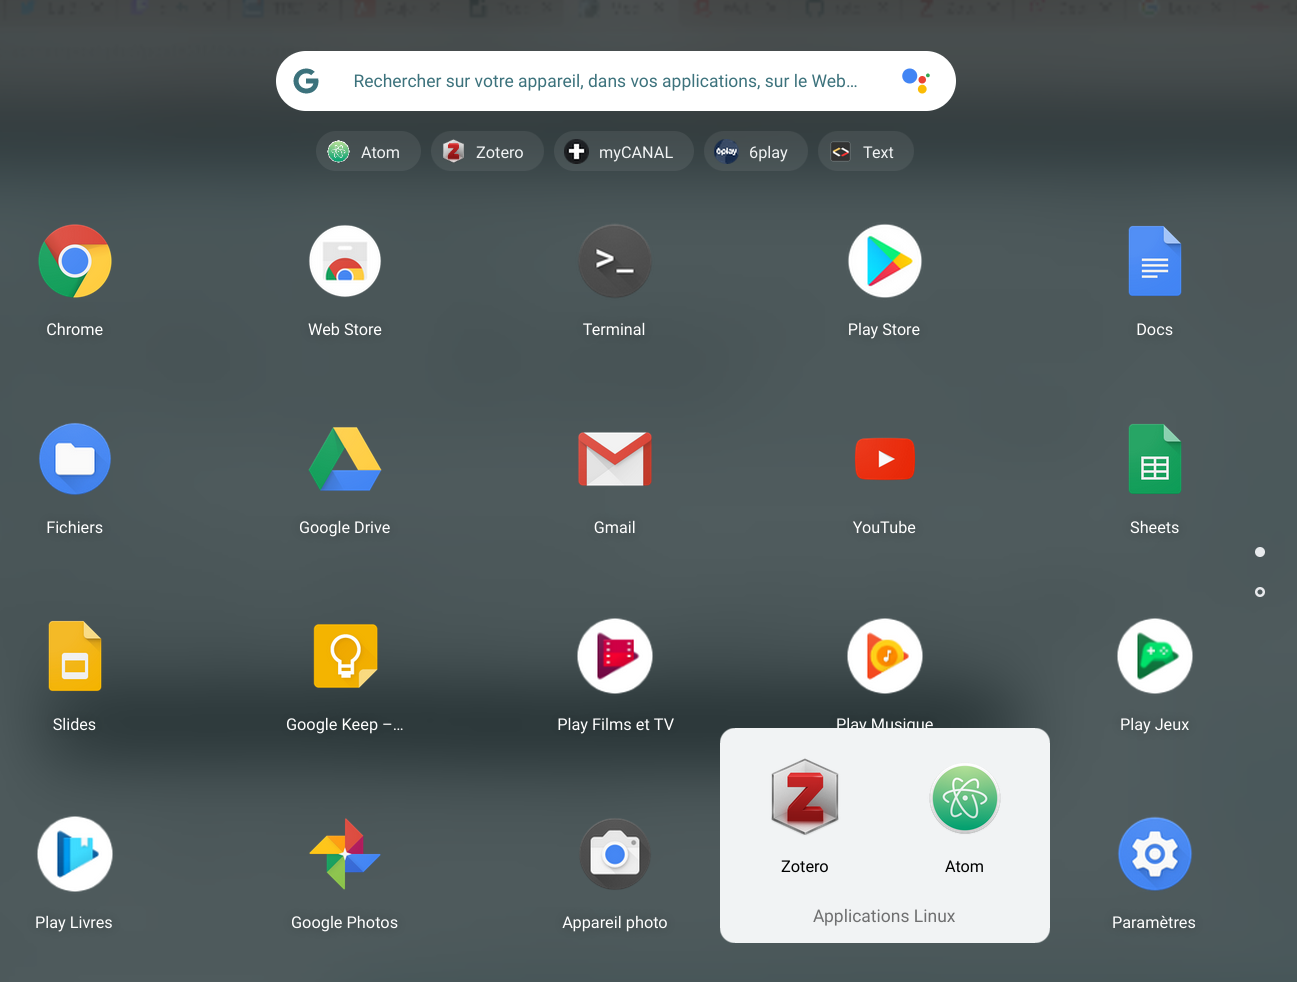Click the Applications Linux folder name
1297x982 pixels.
pyautogui.click(x=884, y=916)
